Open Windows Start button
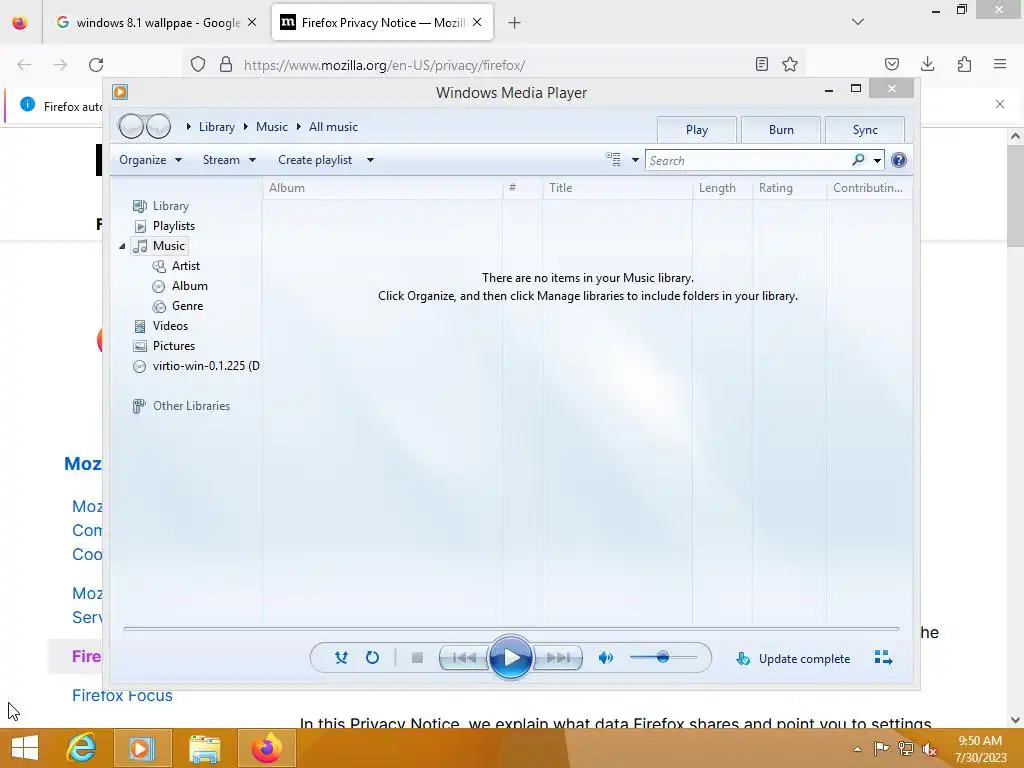This screenshot has height=768, width=1024. [x=25, y=748]
